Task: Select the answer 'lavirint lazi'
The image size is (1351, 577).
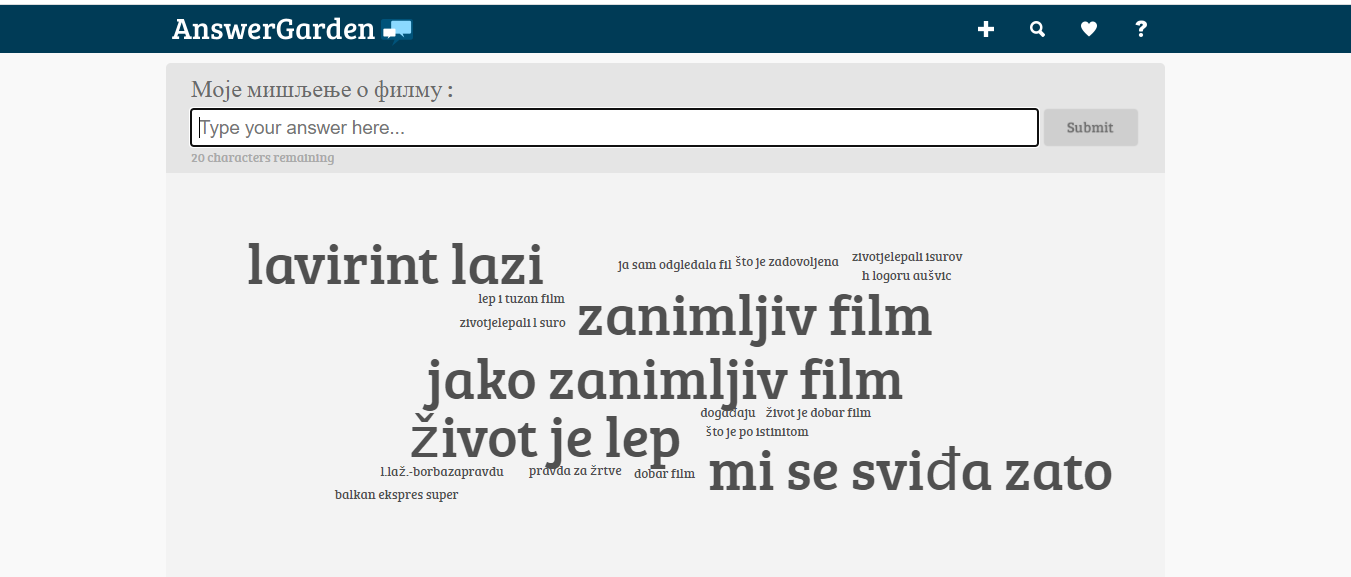Action: click(x=395, y=266)
